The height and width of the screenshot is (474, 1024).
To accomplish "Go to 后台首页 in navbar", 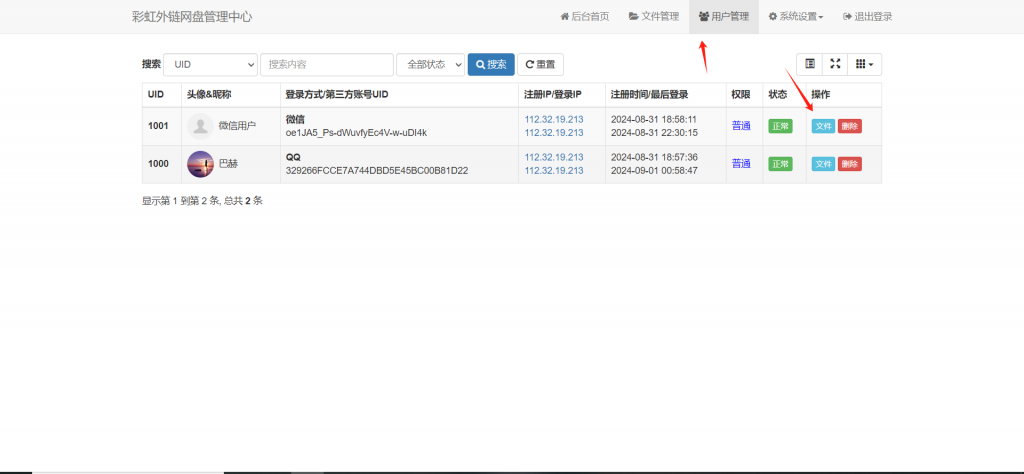I will 584,16.
